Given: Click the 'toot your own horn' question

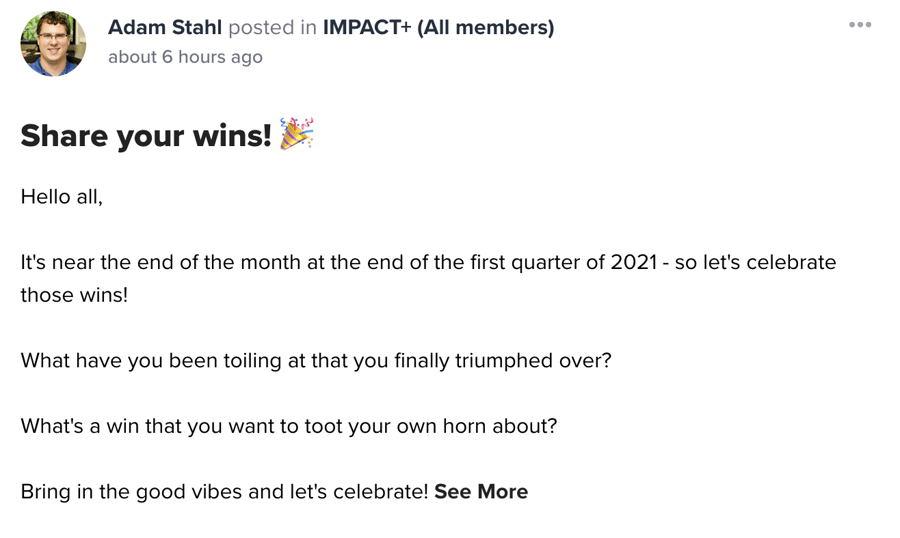Looking at the screenshot, I should click(x=289, y=425).
